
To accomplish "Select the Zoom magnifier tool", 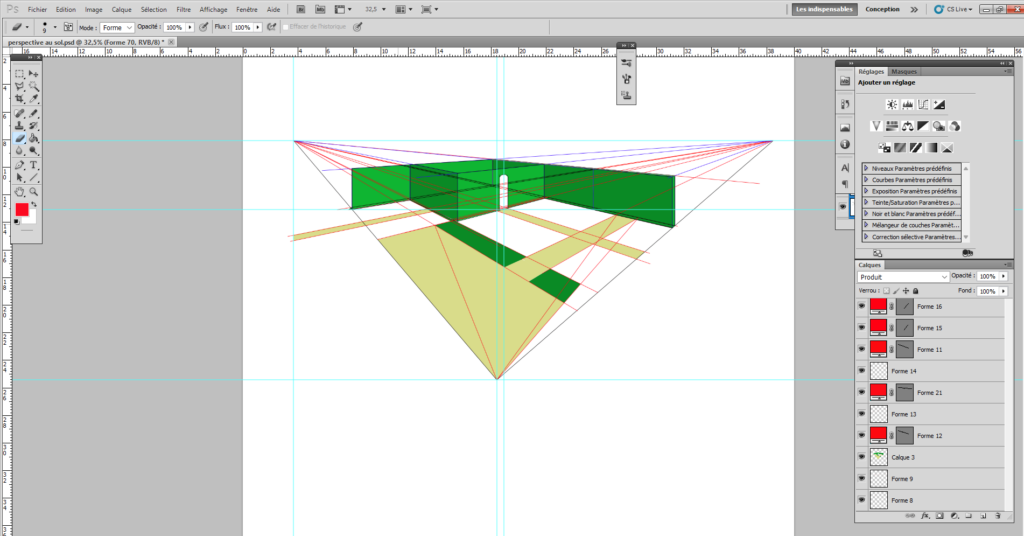I will coord(33,192).
